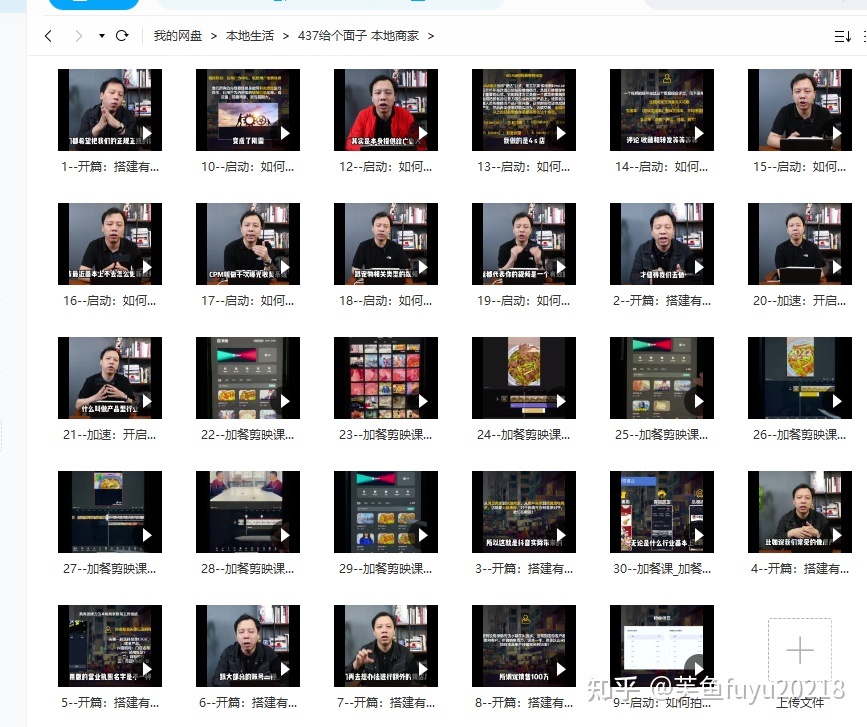Click the forward navigation arrow
The width and height of the screenshot is (867, 727).
click(x=79, y=36)
